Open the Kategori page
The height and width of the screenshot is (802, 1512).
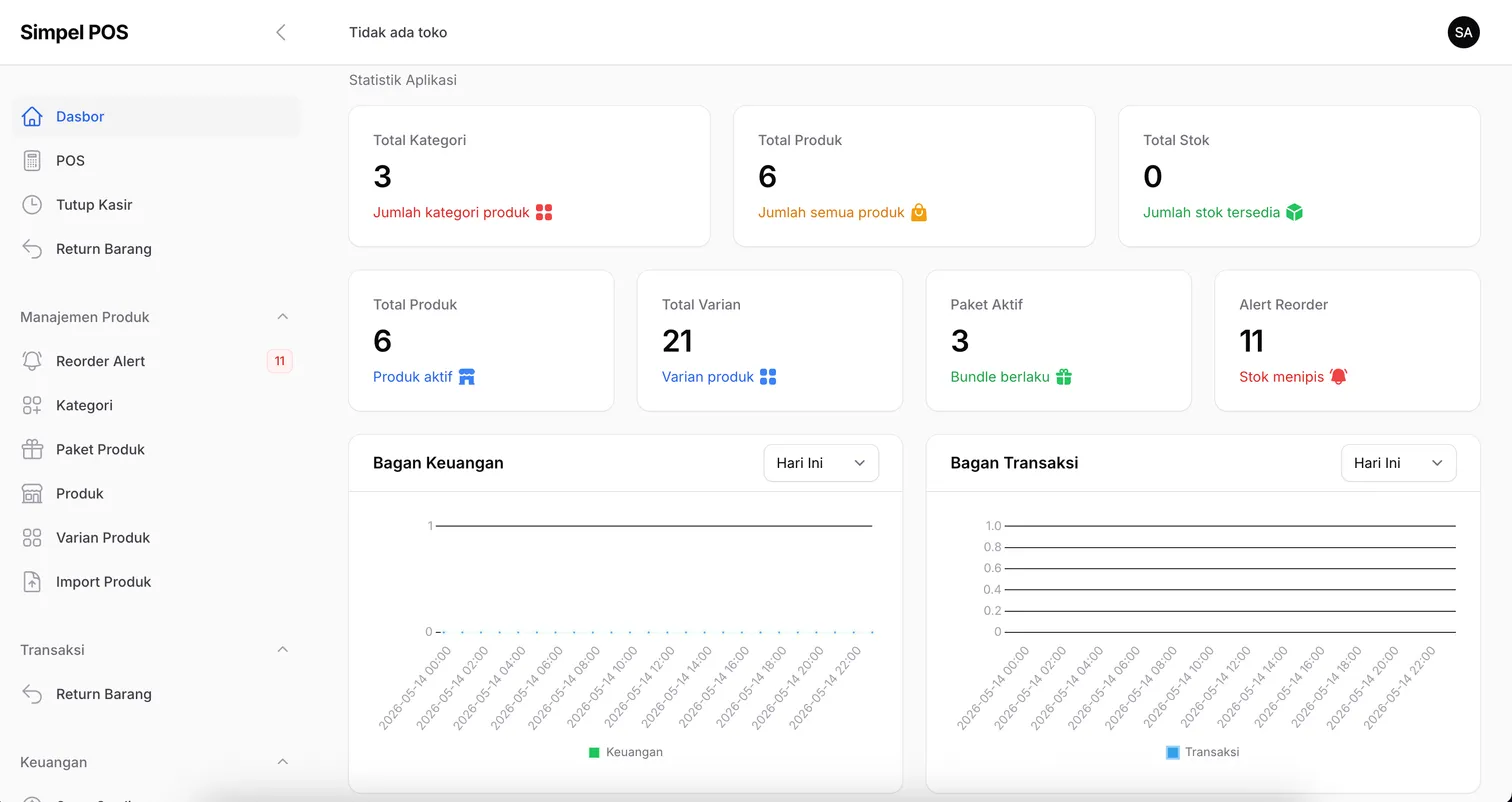[x=156, y=405]
